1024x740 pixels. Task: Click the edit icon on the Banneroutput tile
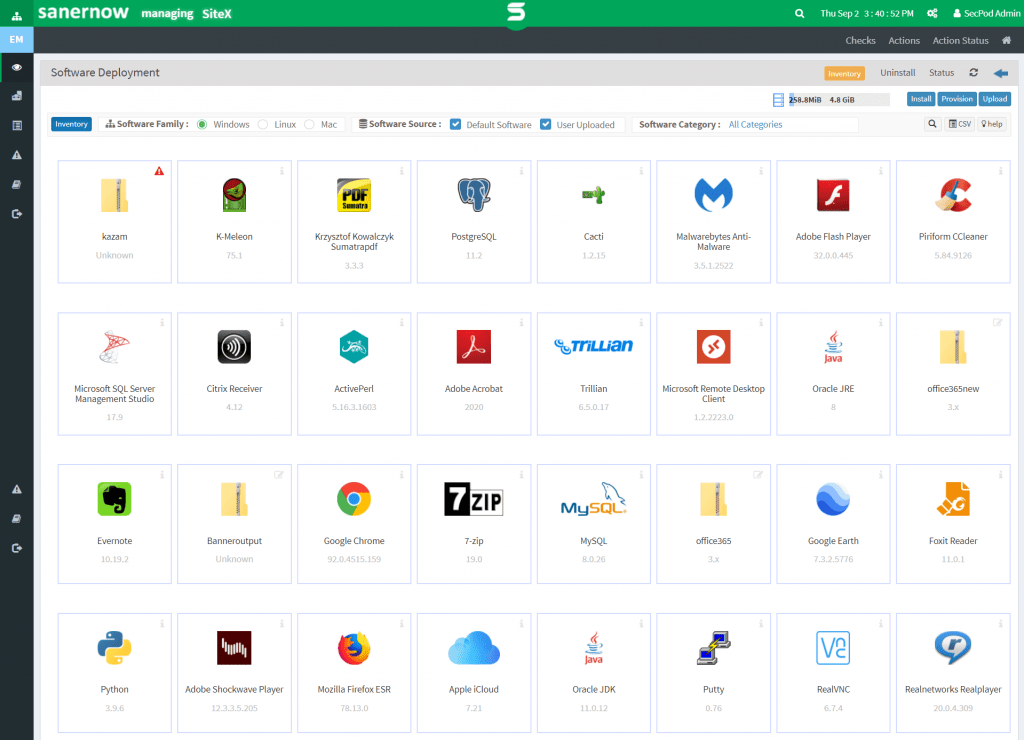tap(279, 475)
